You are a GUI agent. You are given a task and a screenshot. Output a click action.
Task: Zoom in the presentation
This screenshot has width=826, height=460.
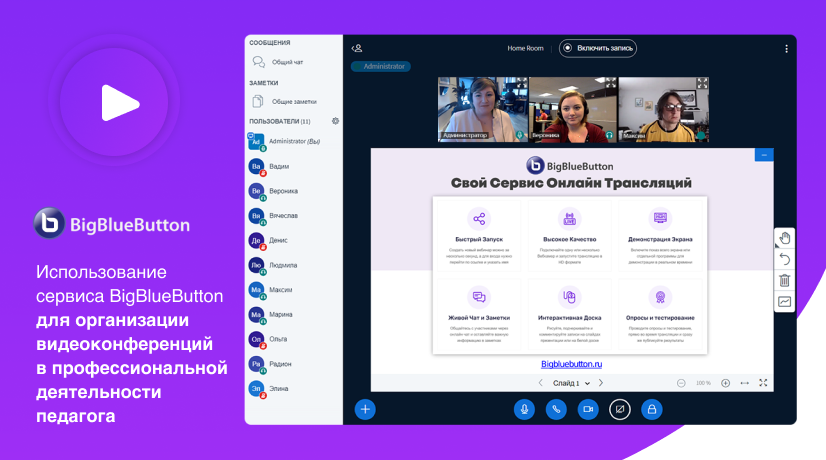(725, 383)
